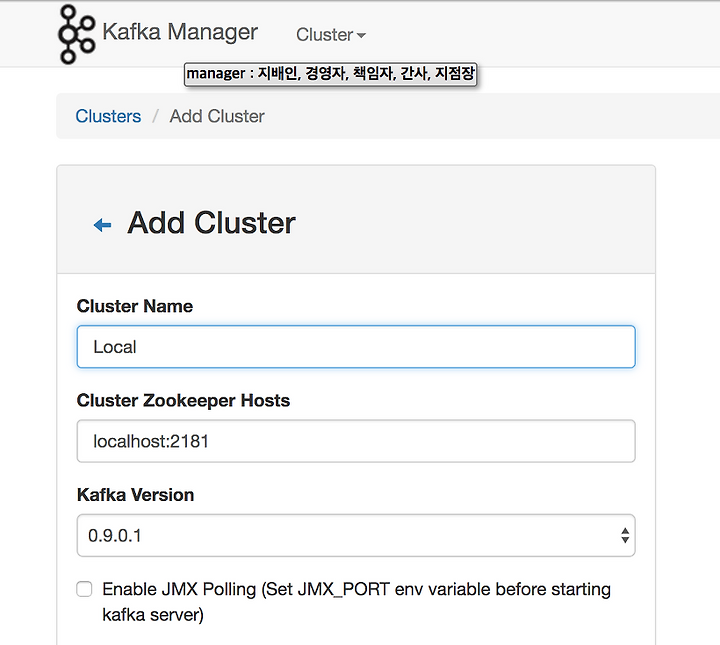Click the localhost:2181 text in field
Screen dimensions: 720x645
[x=151, y=441]
